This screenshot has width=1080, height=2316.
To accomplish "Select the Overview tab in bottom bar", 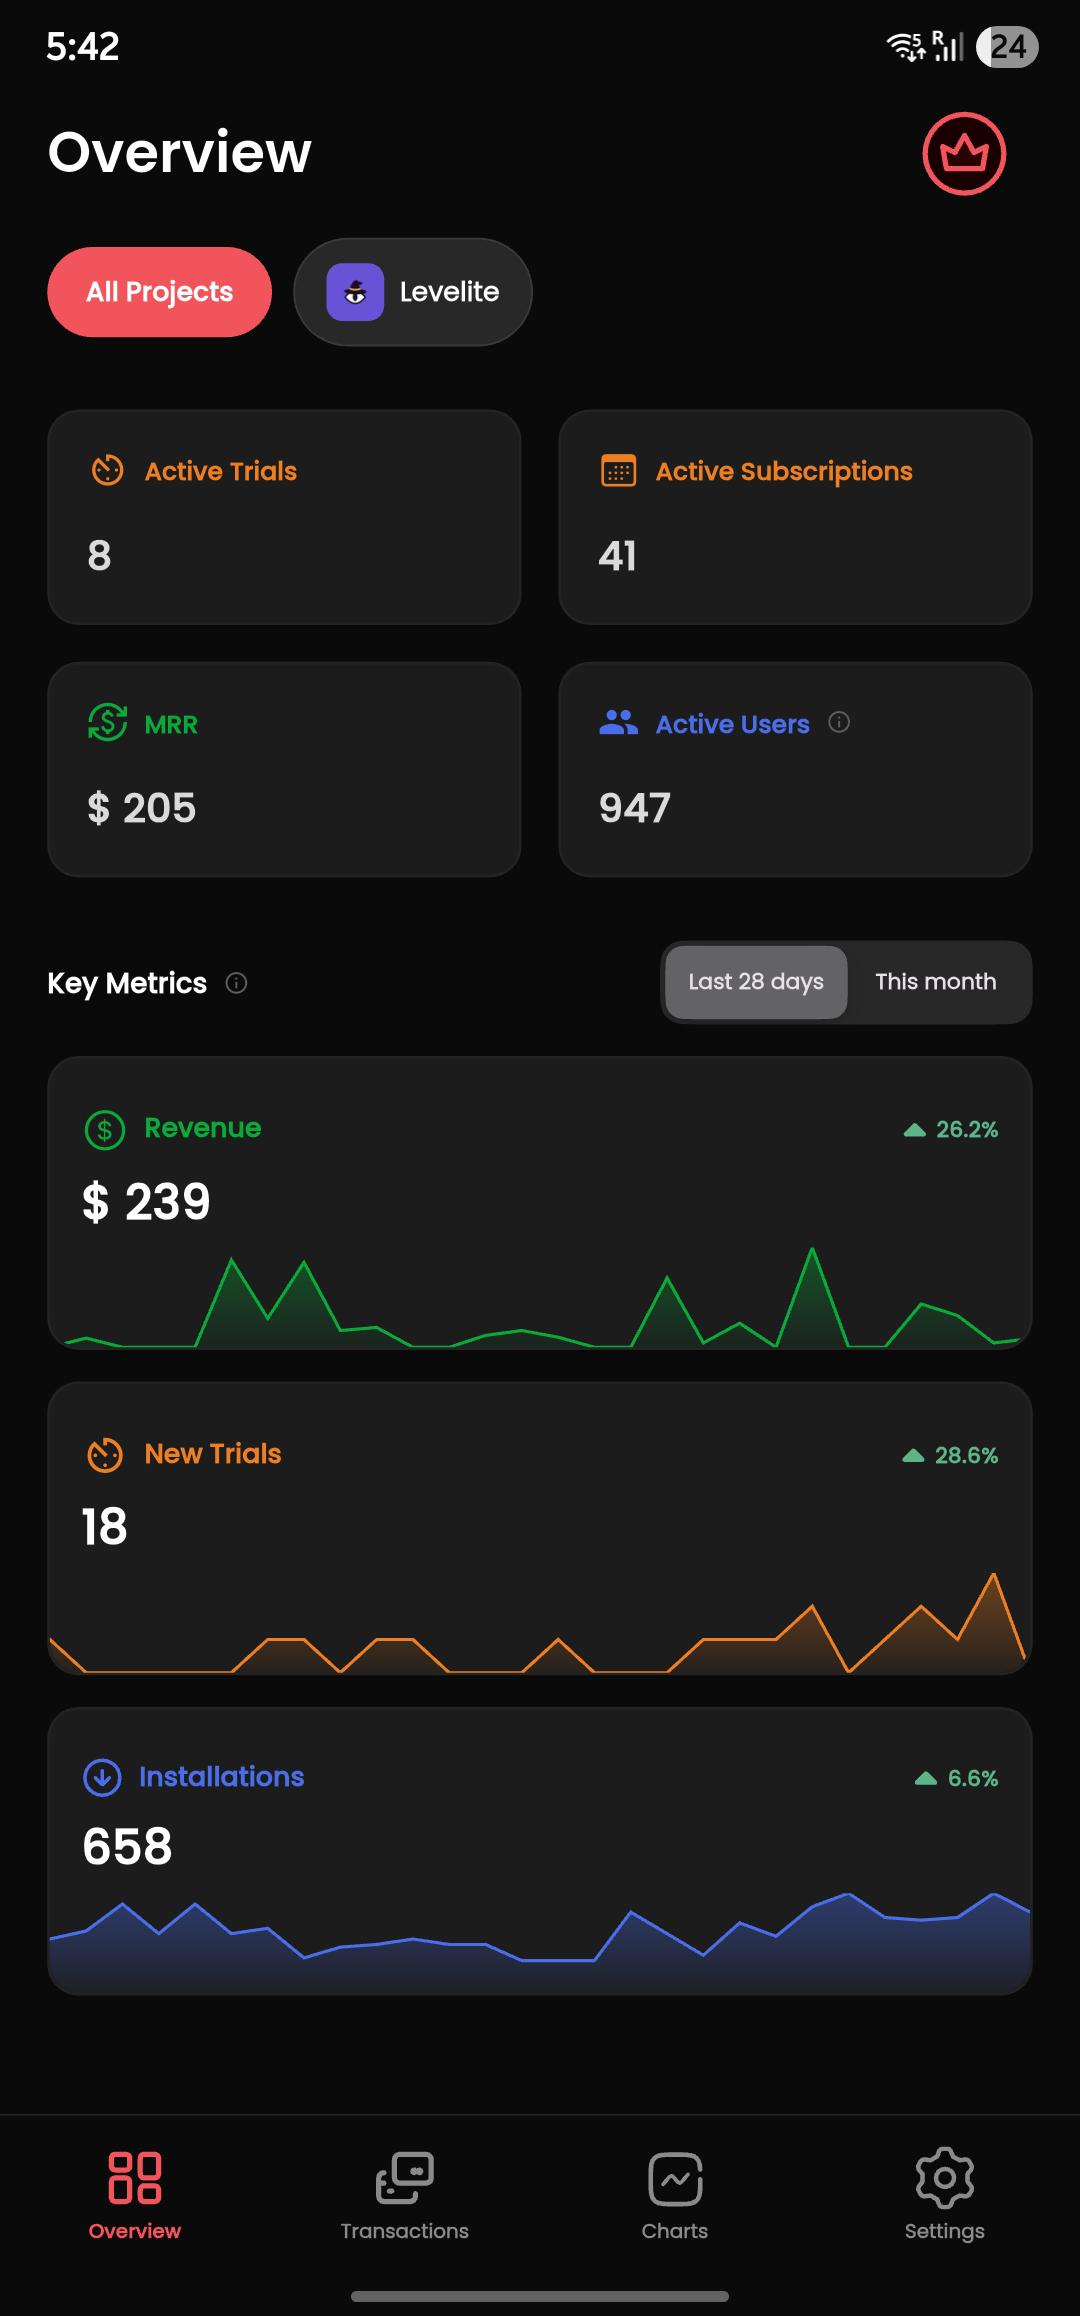I will [x=135, y=2195].
